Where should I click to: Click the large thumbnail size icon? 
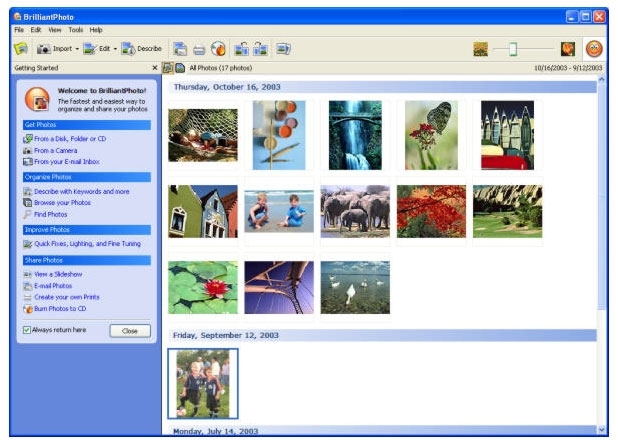tap(568, 49)
